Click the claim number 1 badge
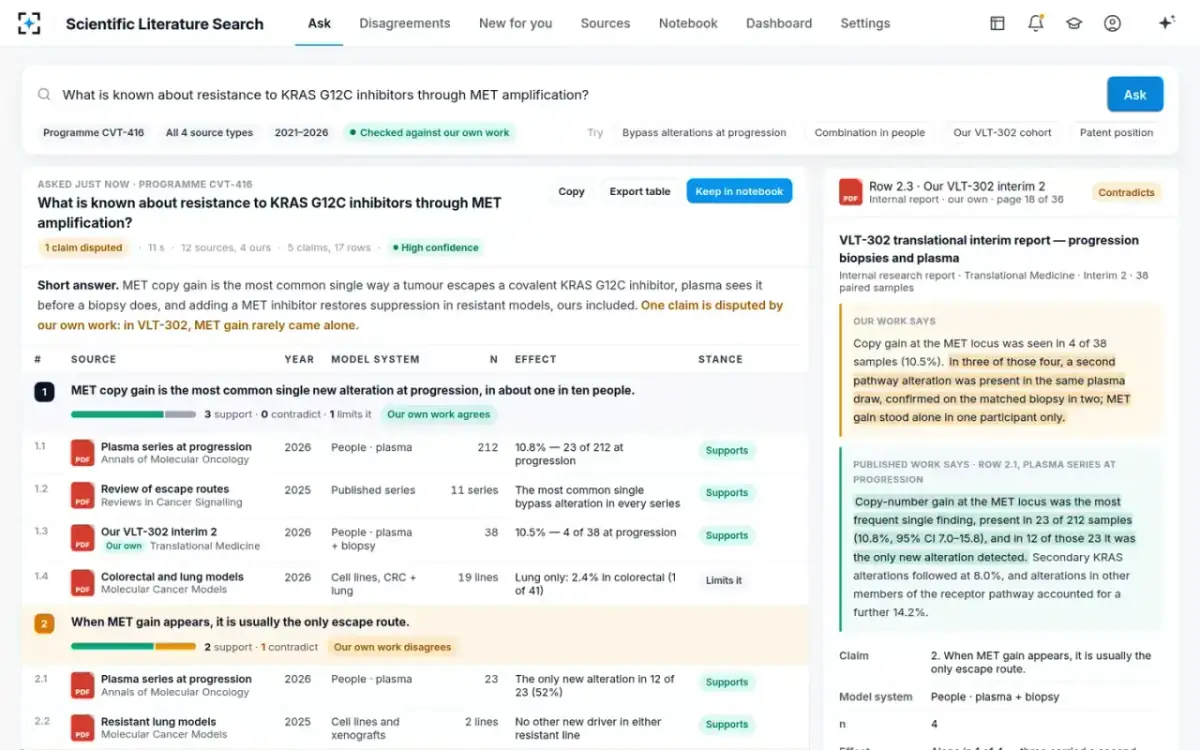Image resolution: width=1200 pixels, height=750 pixels. pos(44,392)
